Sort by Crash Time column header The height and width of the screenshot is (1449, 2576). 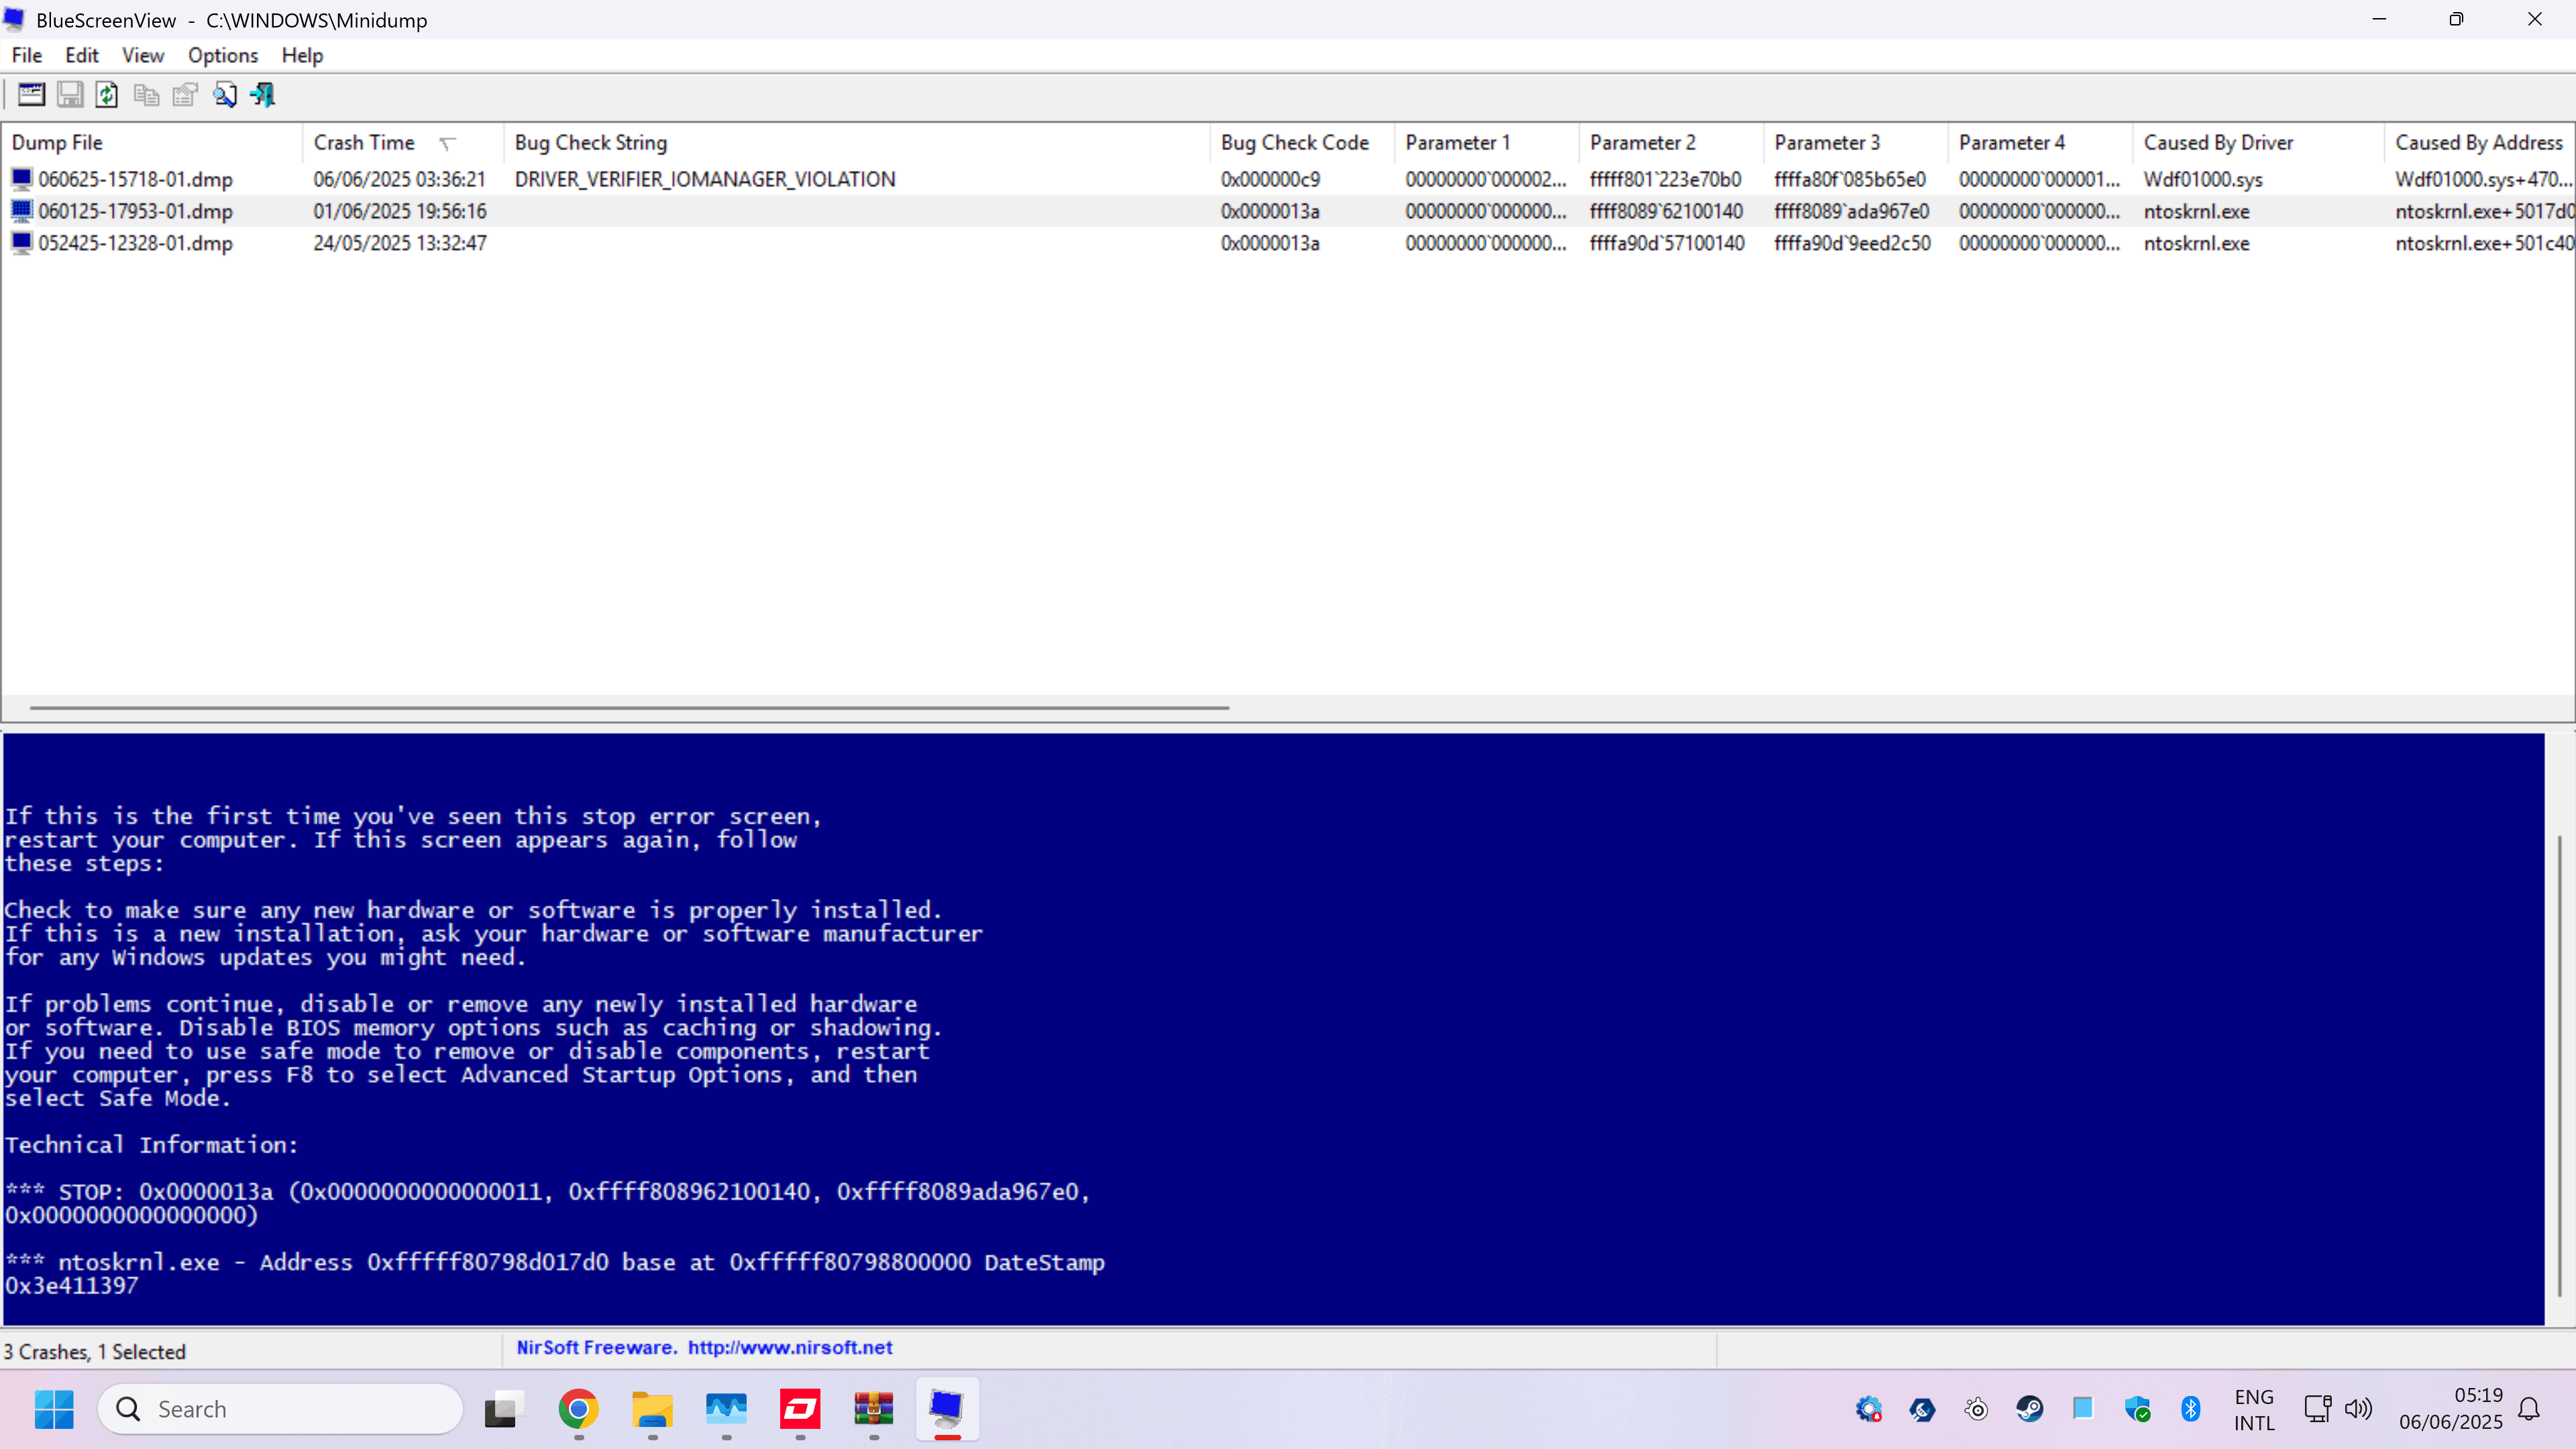click(364, 143)
